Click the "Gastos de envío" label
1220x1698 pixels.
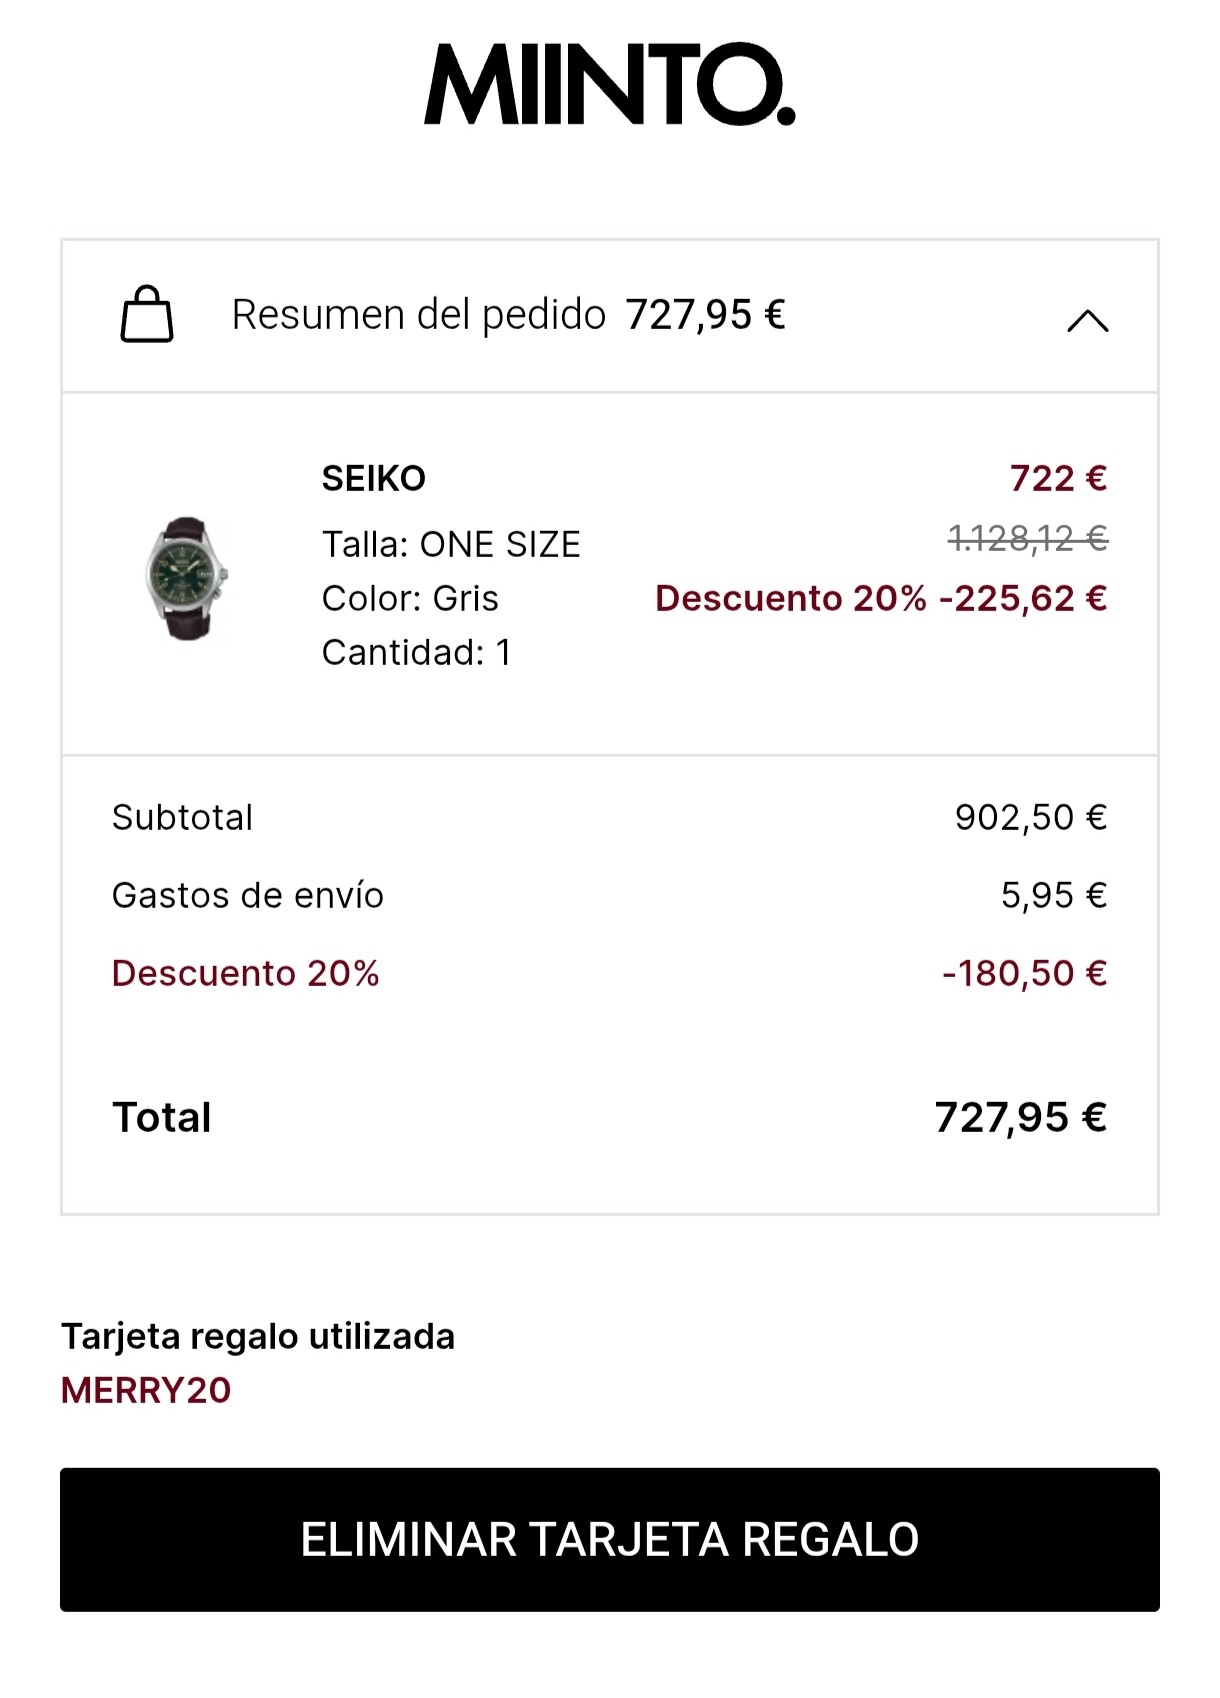[x=247, y=896]
